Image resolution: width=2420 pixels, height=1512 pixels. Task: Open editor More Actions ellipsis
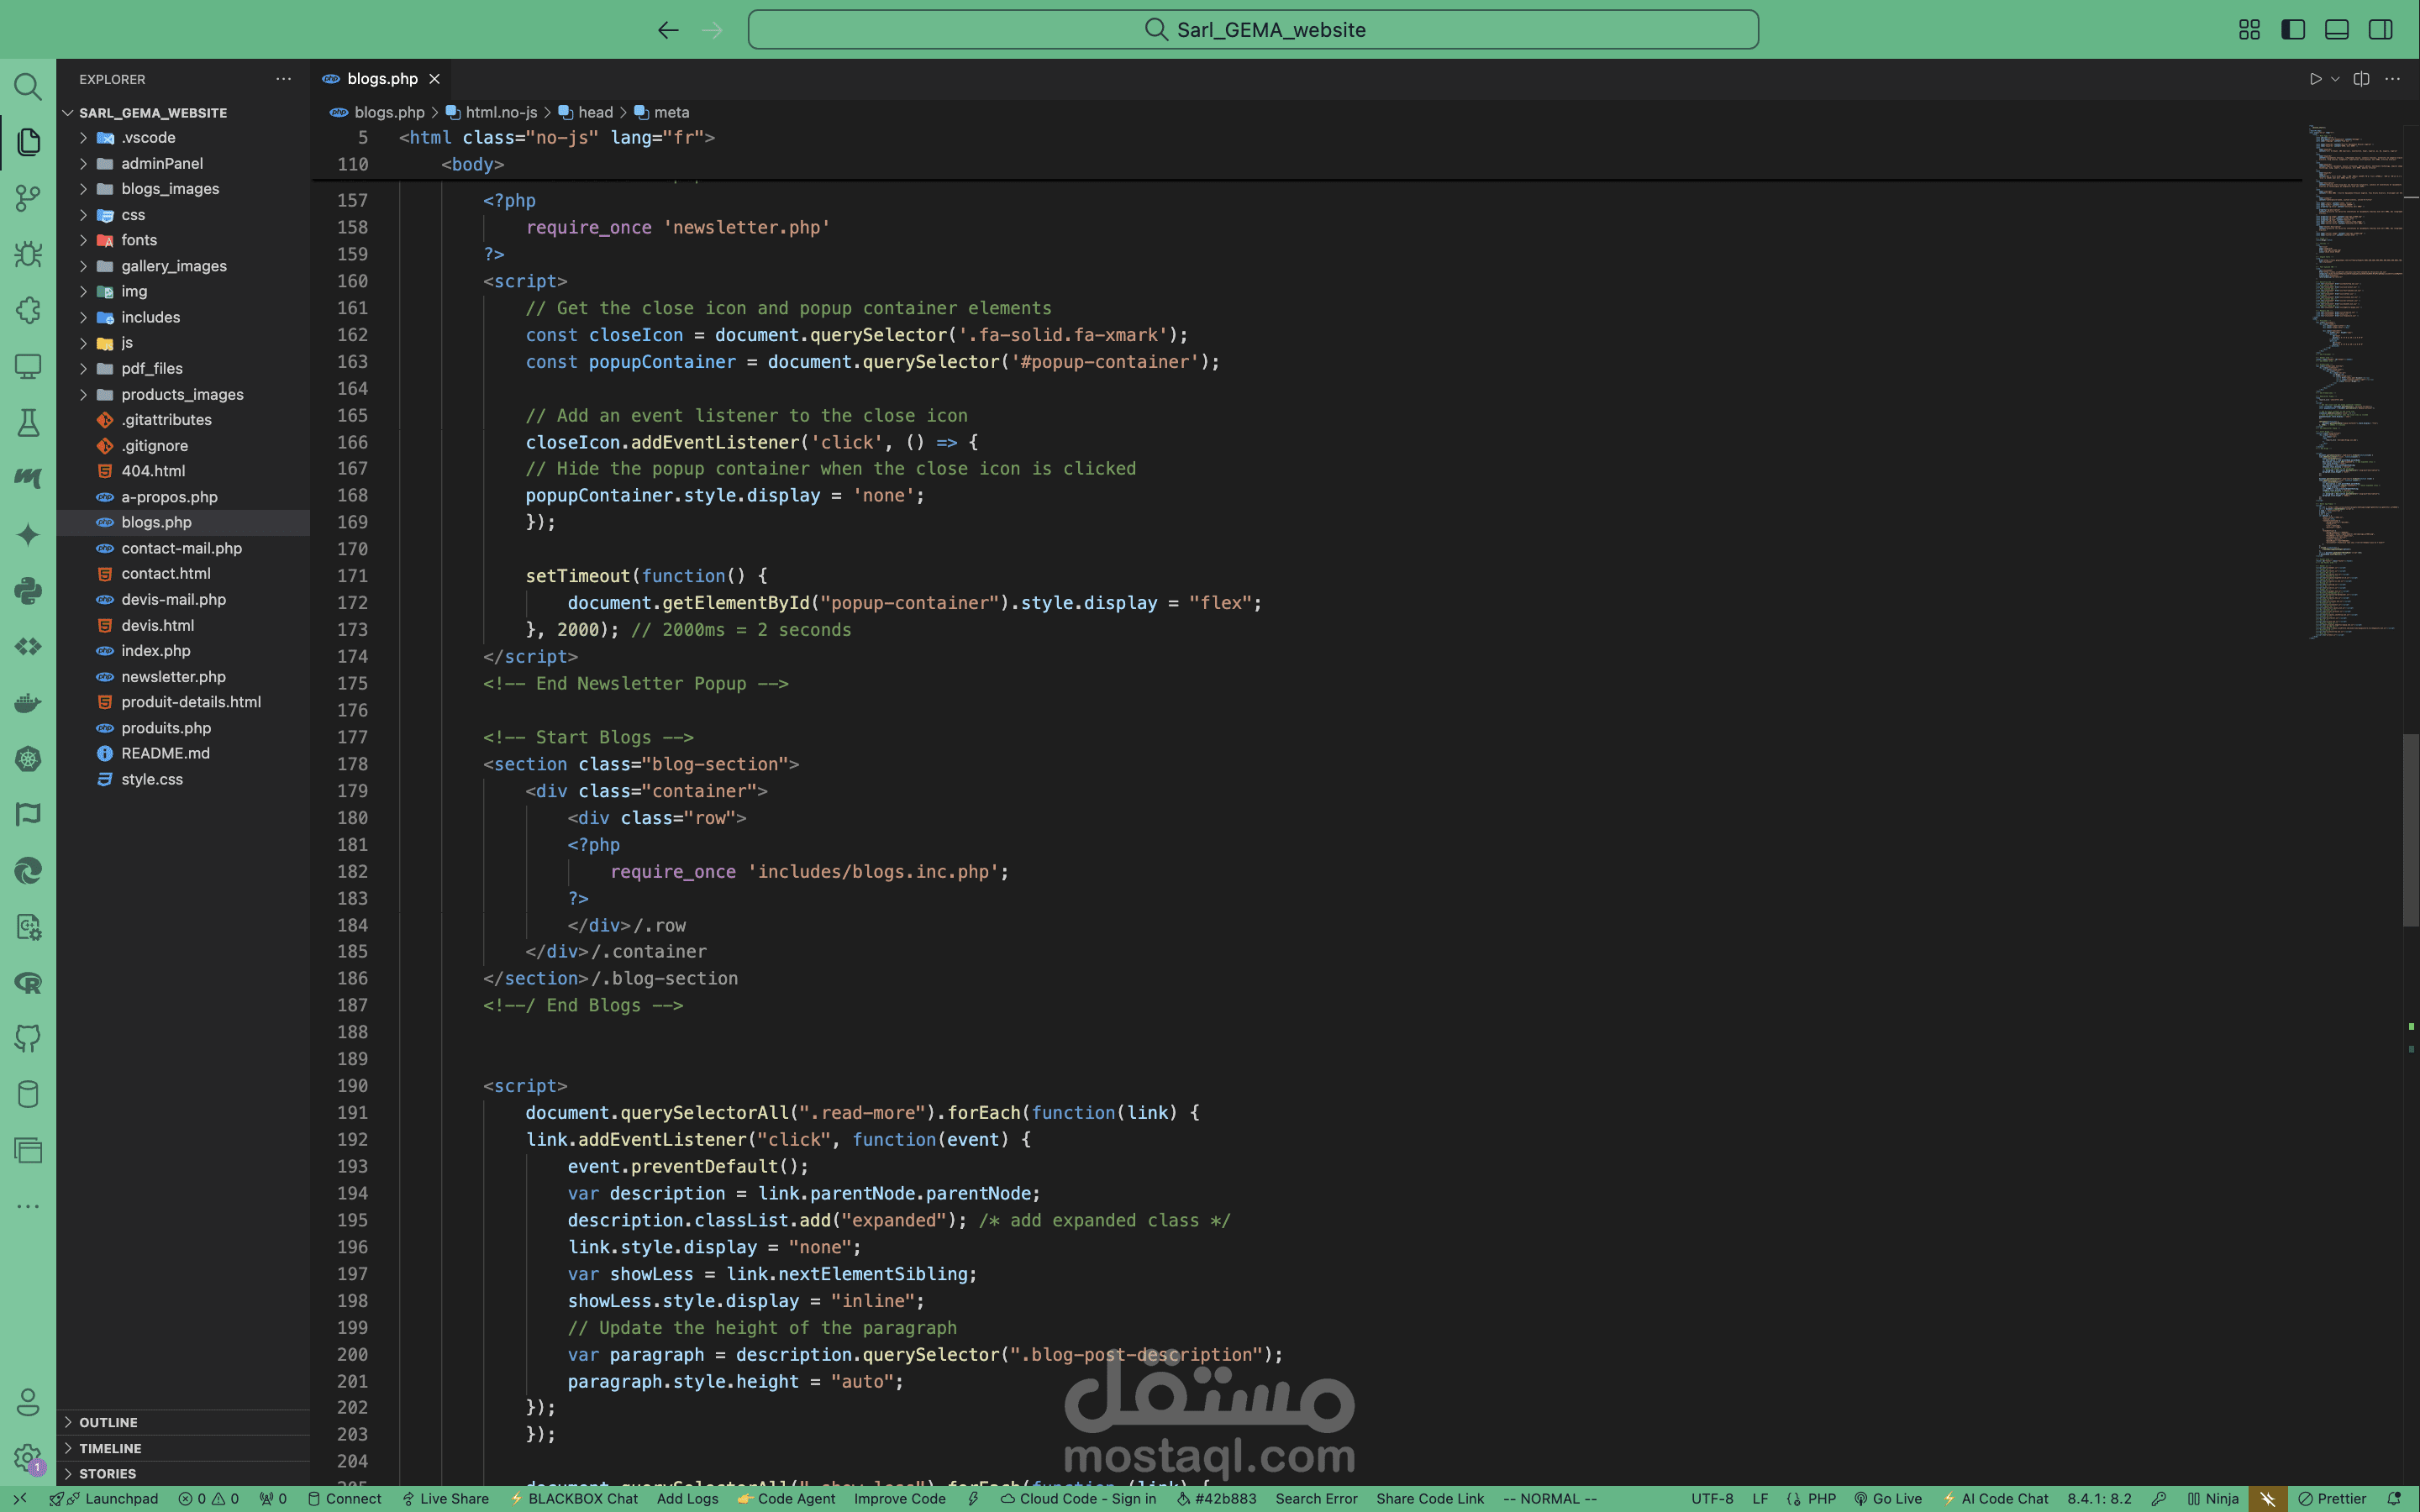tap(2392, 79)
